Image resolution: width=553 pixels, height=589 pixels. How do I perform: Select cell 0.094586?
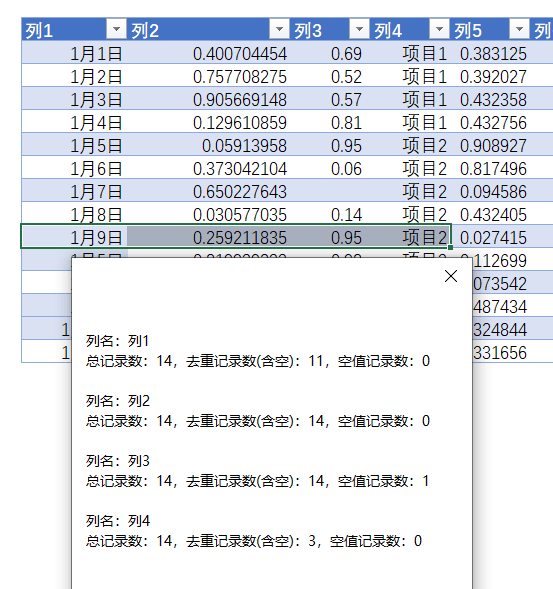point(490,190)
